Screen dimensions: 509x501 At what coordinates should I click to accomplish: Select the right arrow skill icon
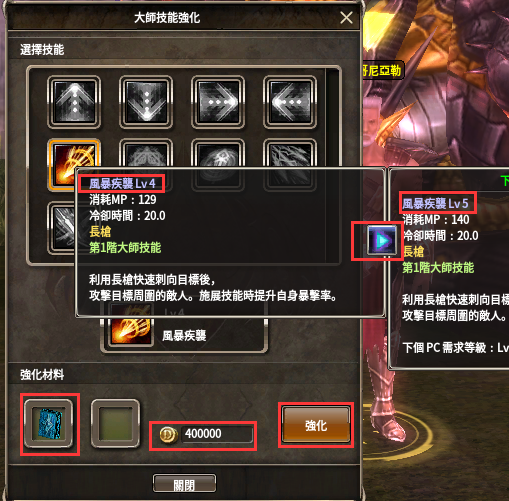tap(218, 102)
